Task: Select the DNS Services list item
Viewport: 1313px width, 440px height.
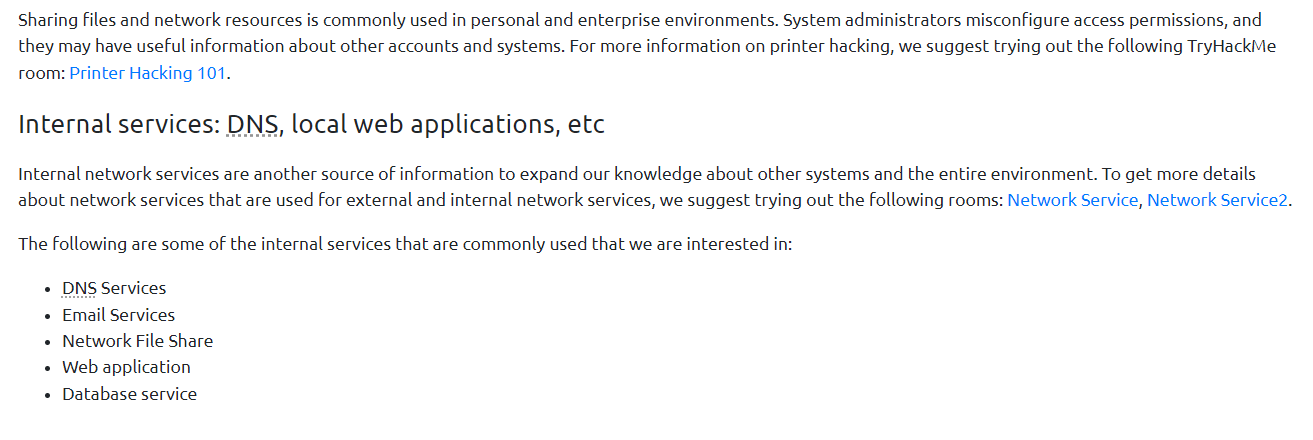Action: (114, 288)
